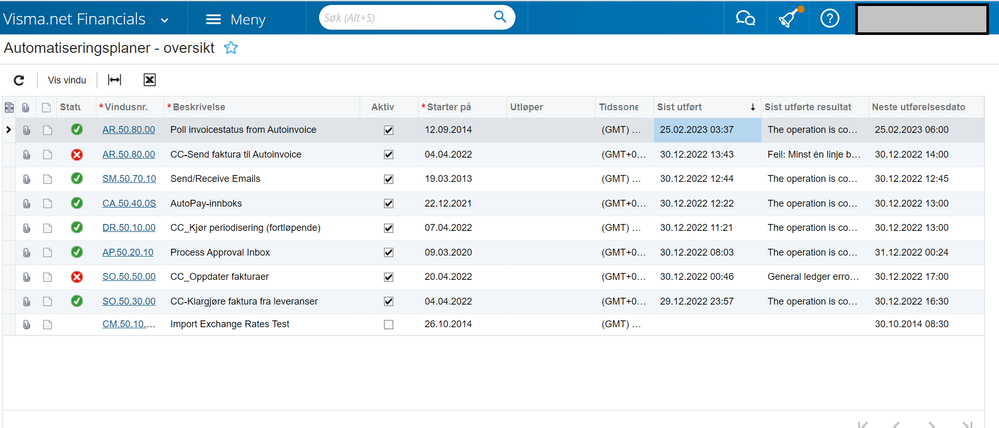The image size is (999, 428).
Task: Open note icon for Import Exchange Rates Test
Action: (x=47, y=325)
